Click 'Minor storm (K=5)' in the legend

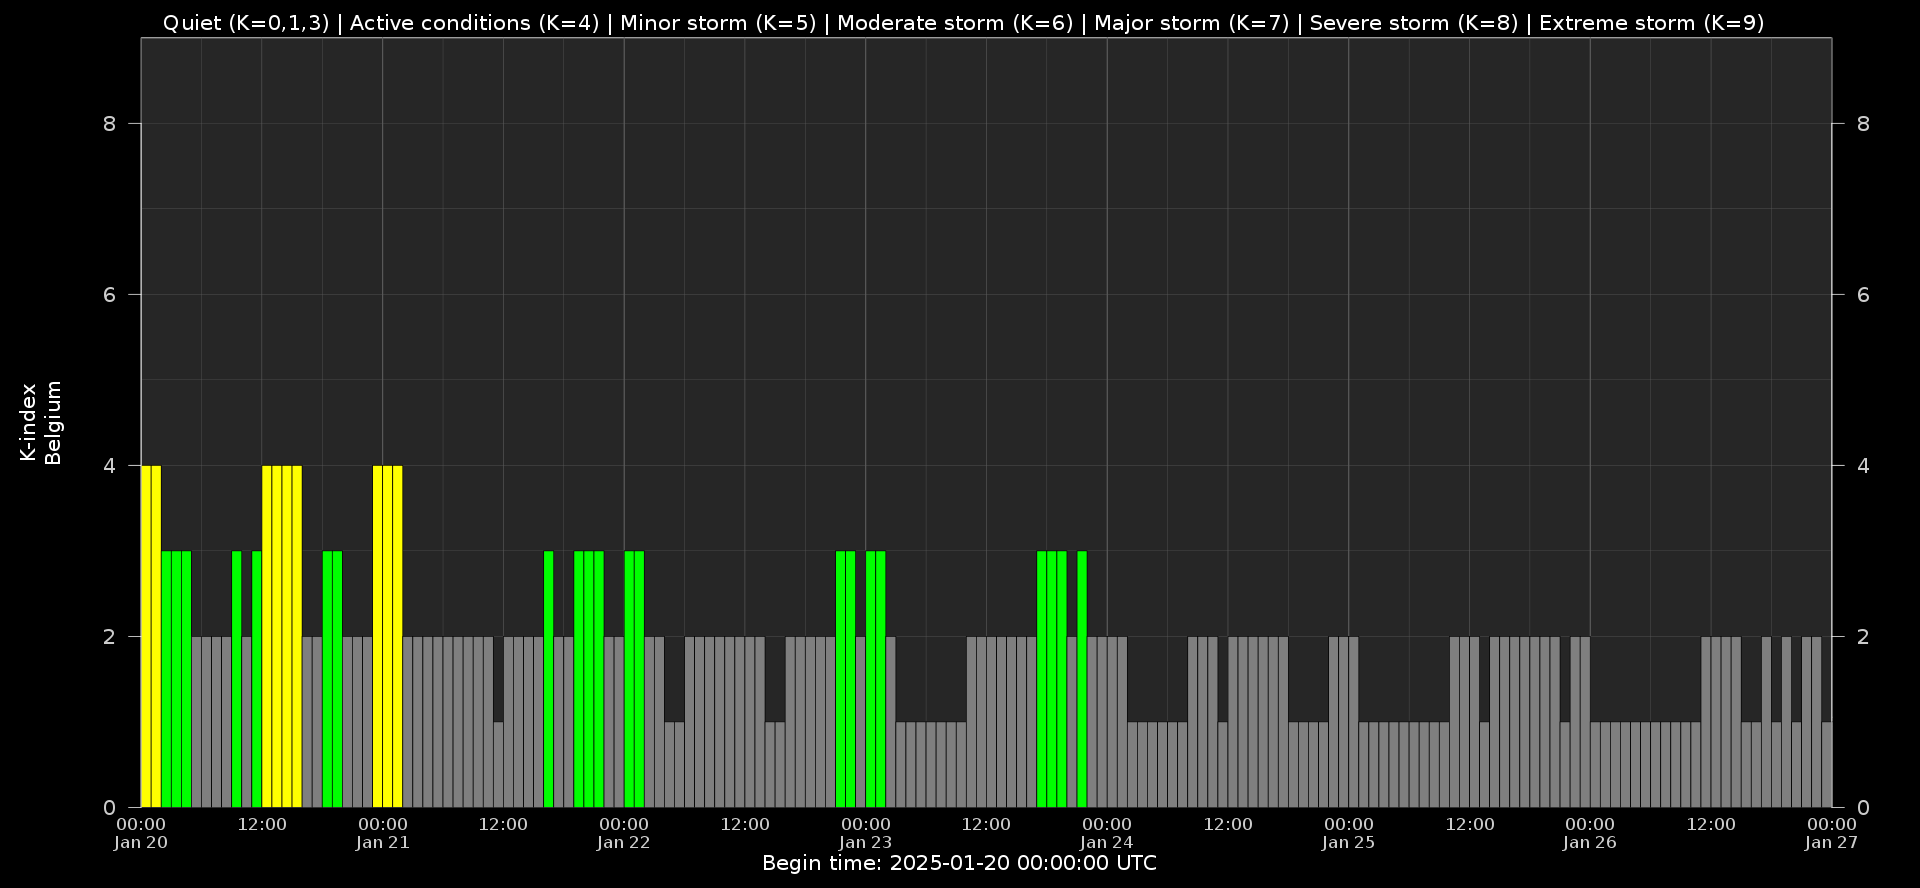coord(718,23)
